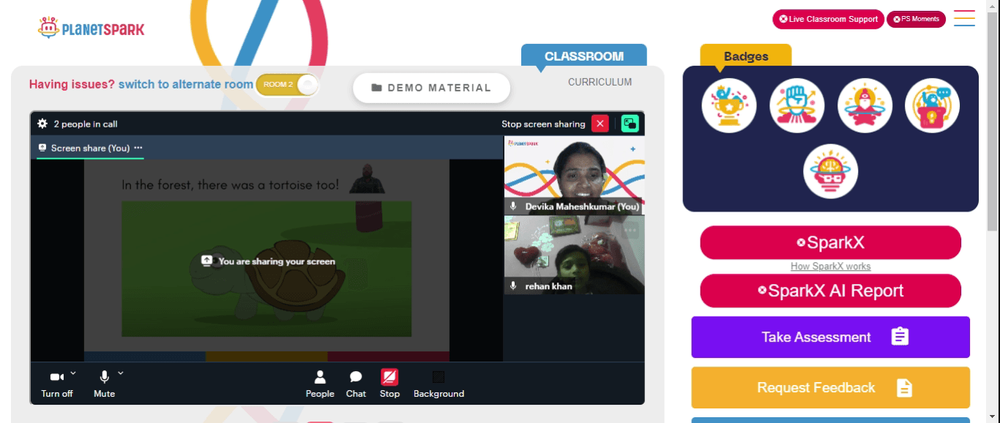Screen dimensions: 1000x423
Task: Toggle picture-in-picture layout green icon
Action: click(x=630, y=124)
